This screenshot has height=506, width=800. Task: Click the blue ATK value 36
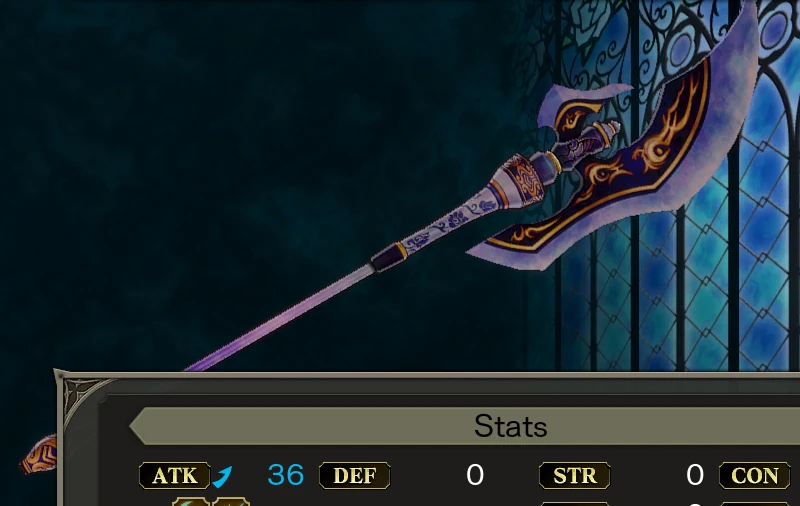click(286, 475)
